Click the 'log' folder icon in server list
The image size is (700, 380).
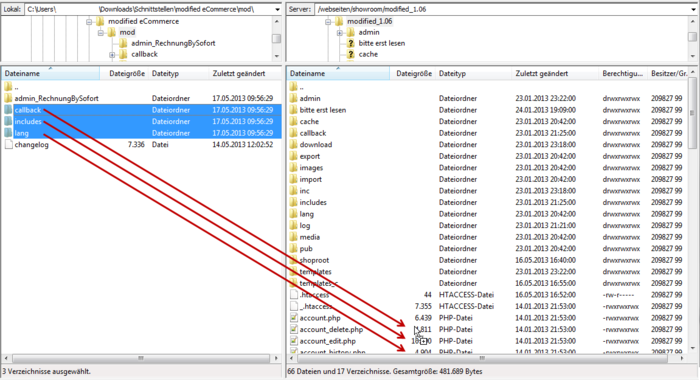click(293, 226)
